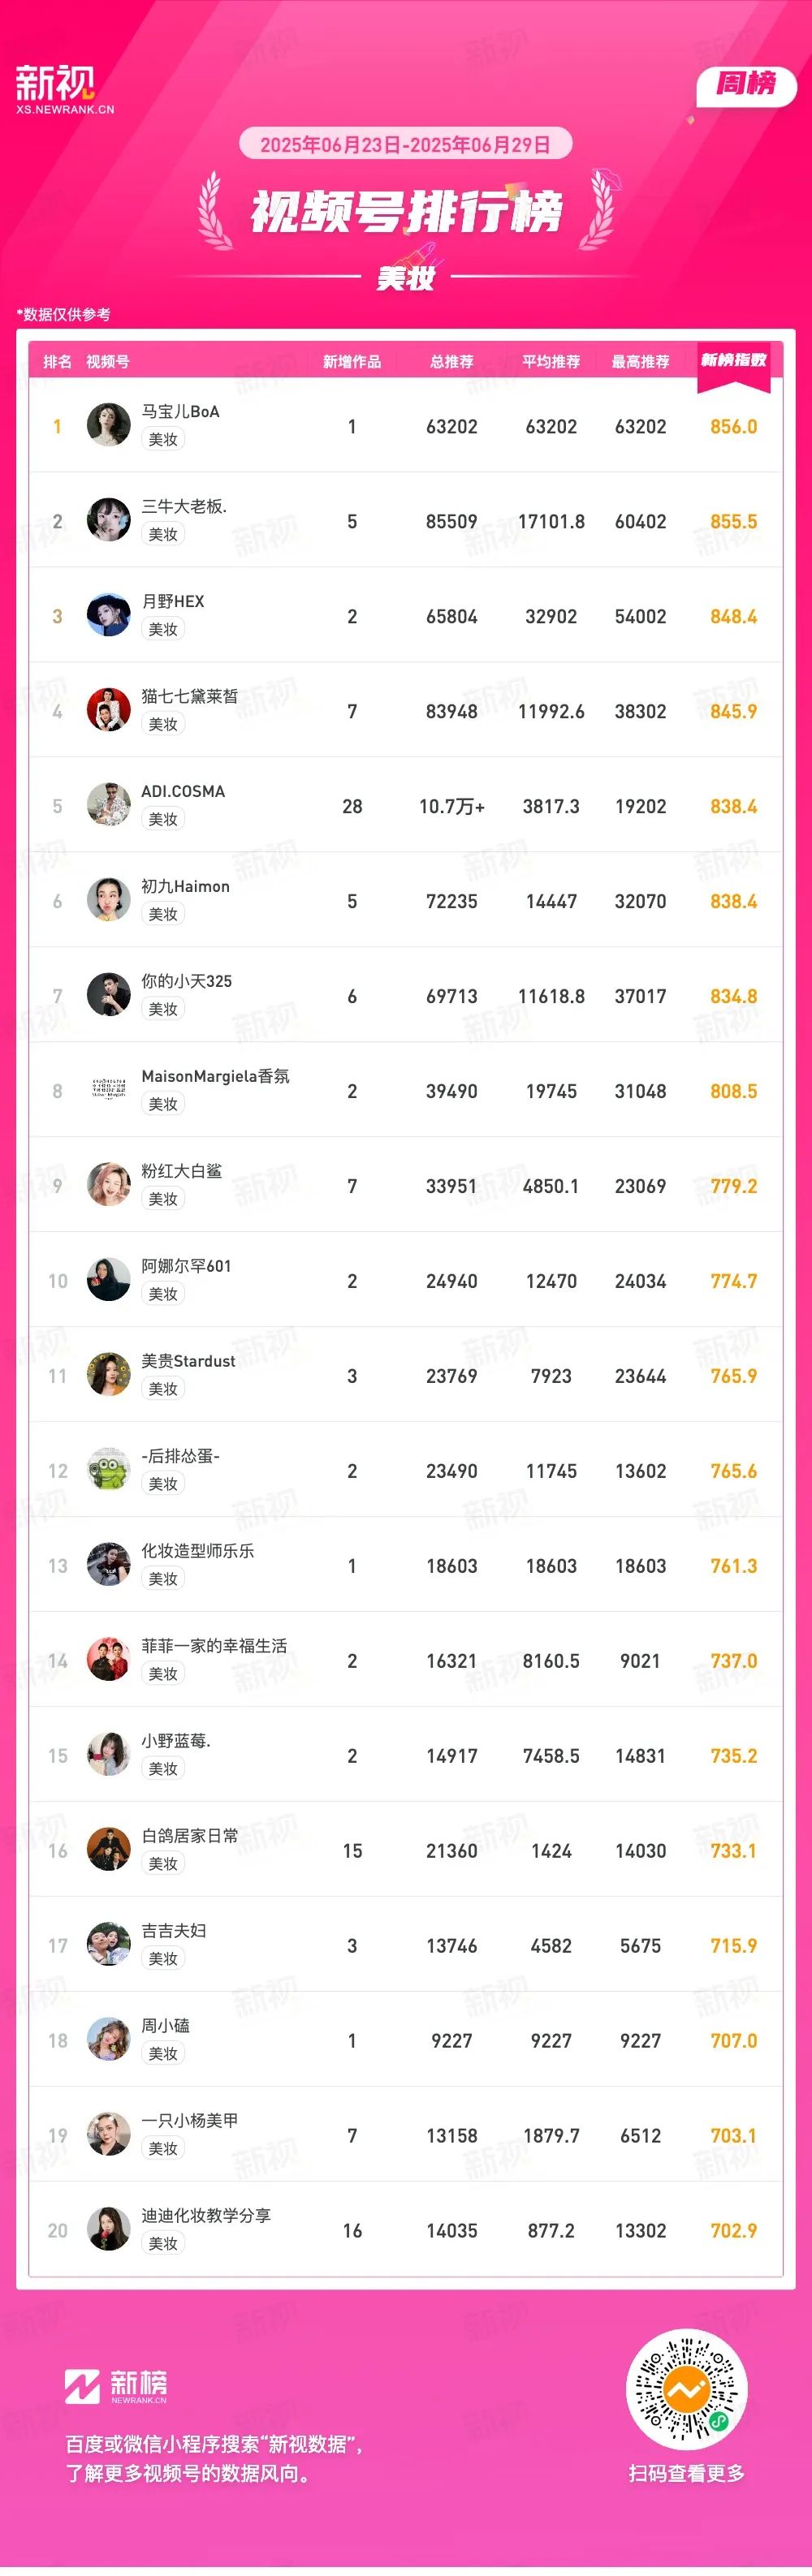Click 白鸽居家日常 avatar image
This screenshot has width=812, height=2576.
click(109, 1850)
